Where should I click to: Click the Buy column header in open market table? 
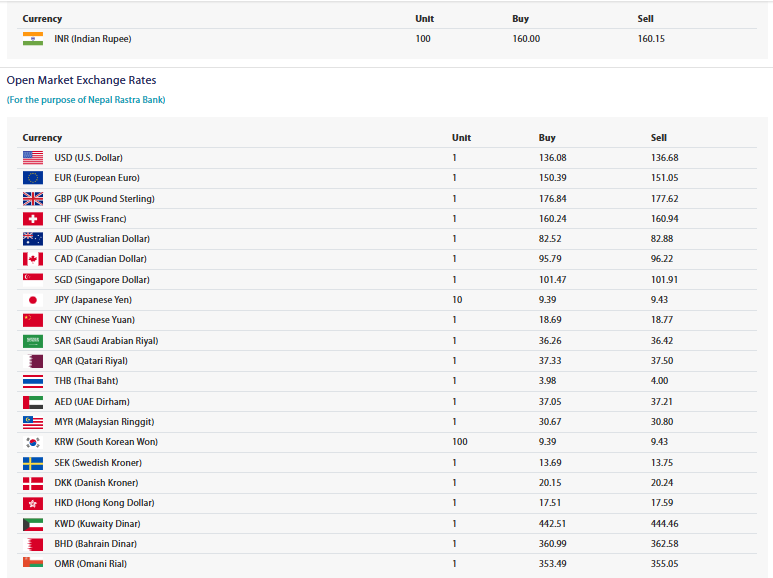pos(547,138)
